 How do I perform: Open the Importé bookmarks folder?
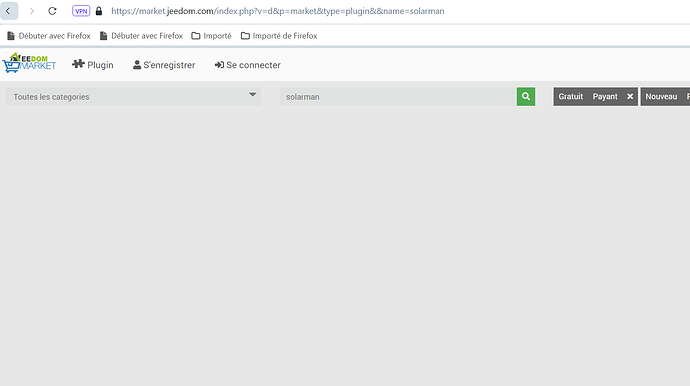[211, 36]
